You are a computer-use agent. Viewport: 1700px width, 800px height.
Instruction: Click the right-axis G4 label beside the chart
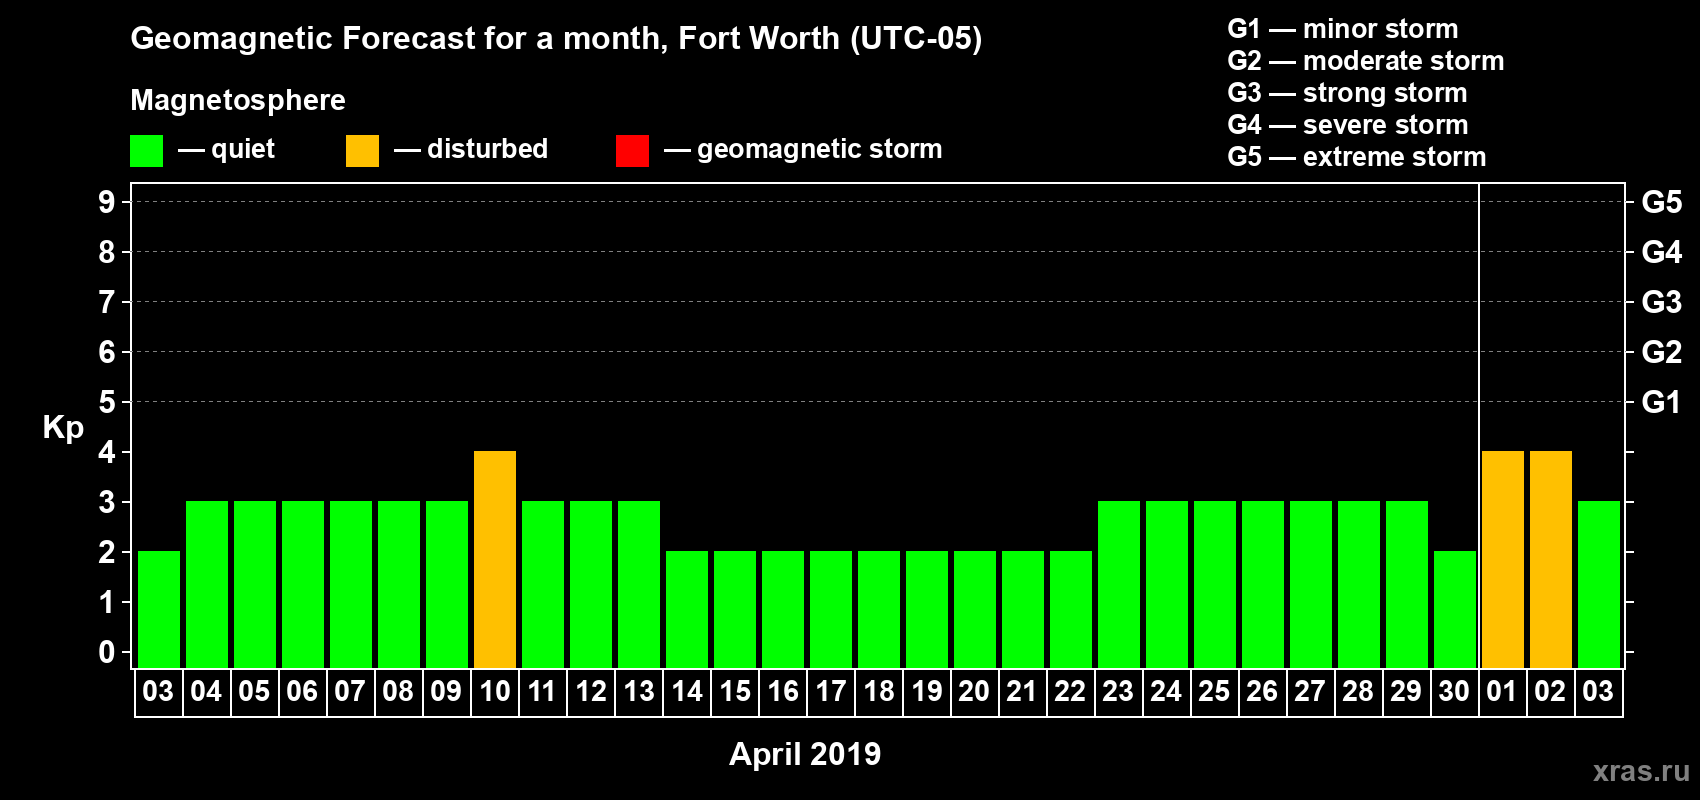(1662, 252)
